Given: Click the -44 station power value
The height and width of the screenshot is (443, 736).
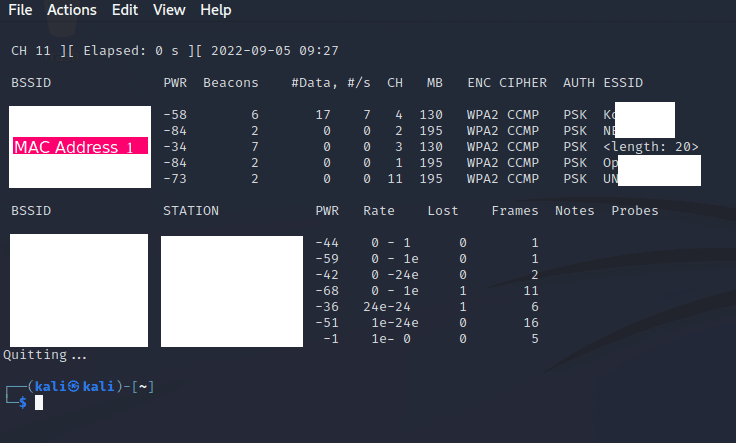Looking at the screenshot, I should 327,243.
